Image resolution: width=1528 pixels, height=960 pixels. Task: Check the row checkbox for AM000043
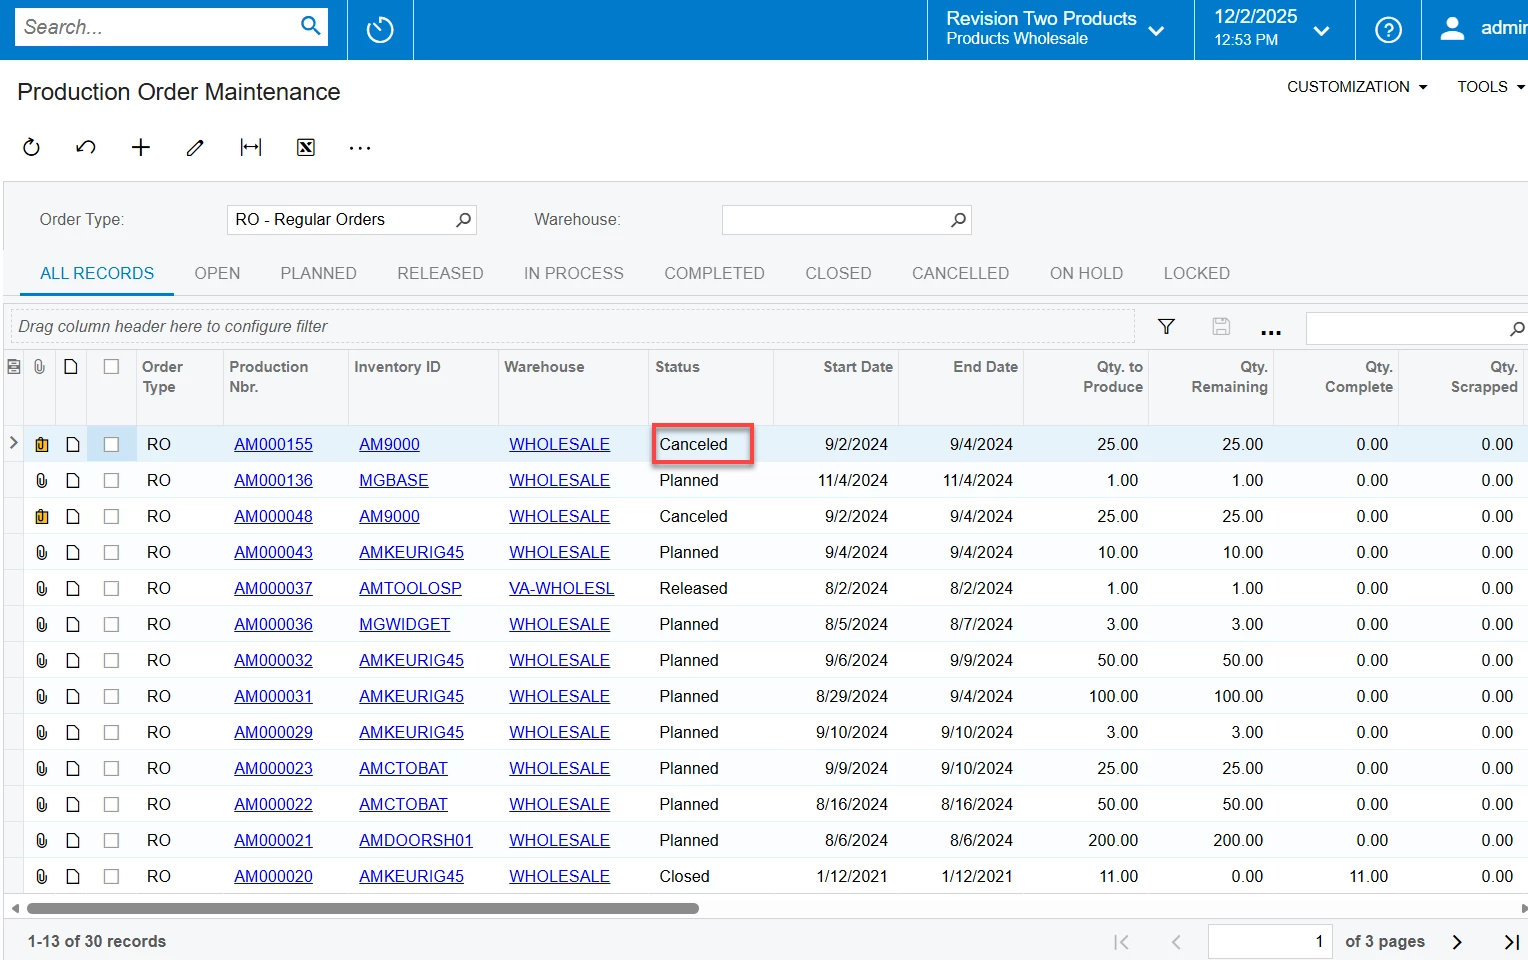pos(111,552)
